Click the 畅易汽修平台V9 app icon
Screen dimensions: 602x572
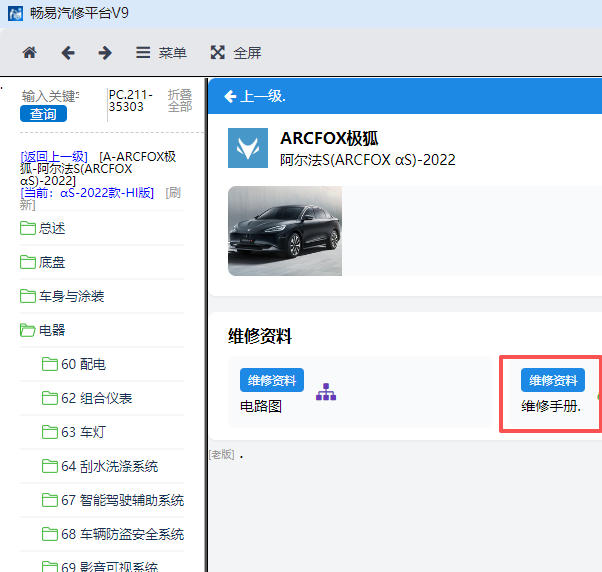16,13
